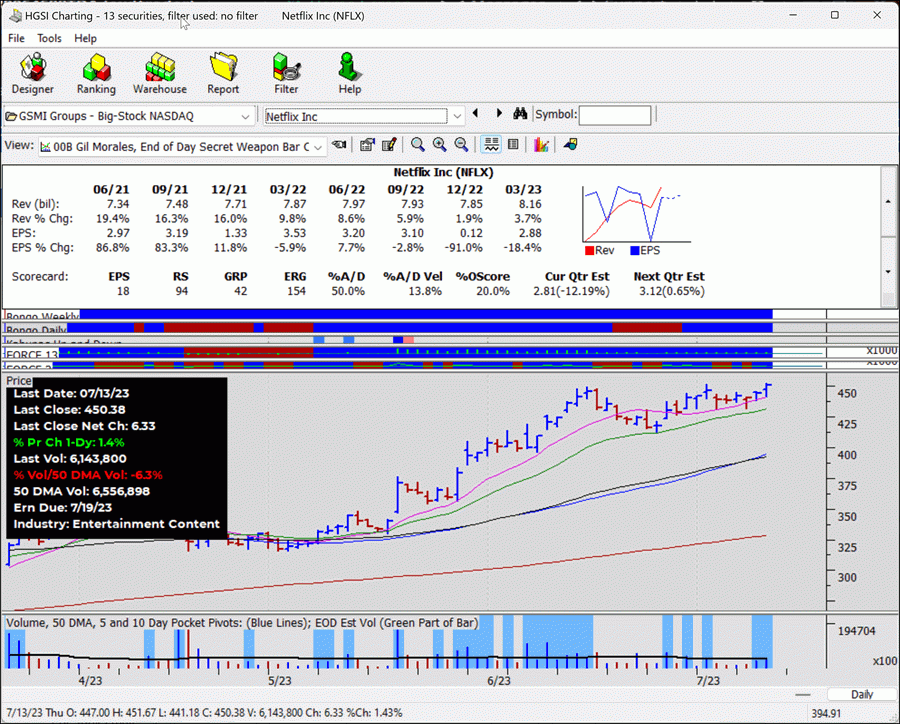Expand the Netflix Inc security dropdown
The height and width of the screenshot is (724, 900).
point(457,117)
